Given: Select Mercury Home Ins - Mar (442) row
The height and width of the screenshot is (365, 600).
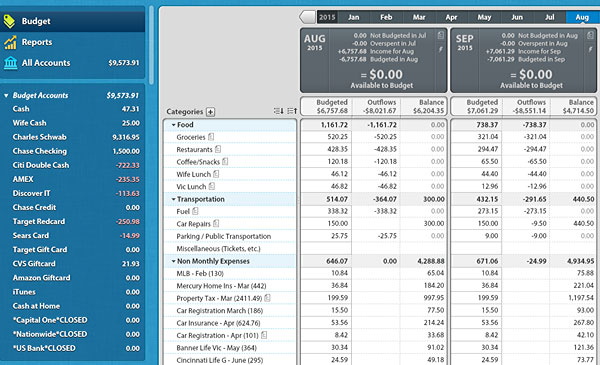Looking at the screenshot, I should pos(230,286).
